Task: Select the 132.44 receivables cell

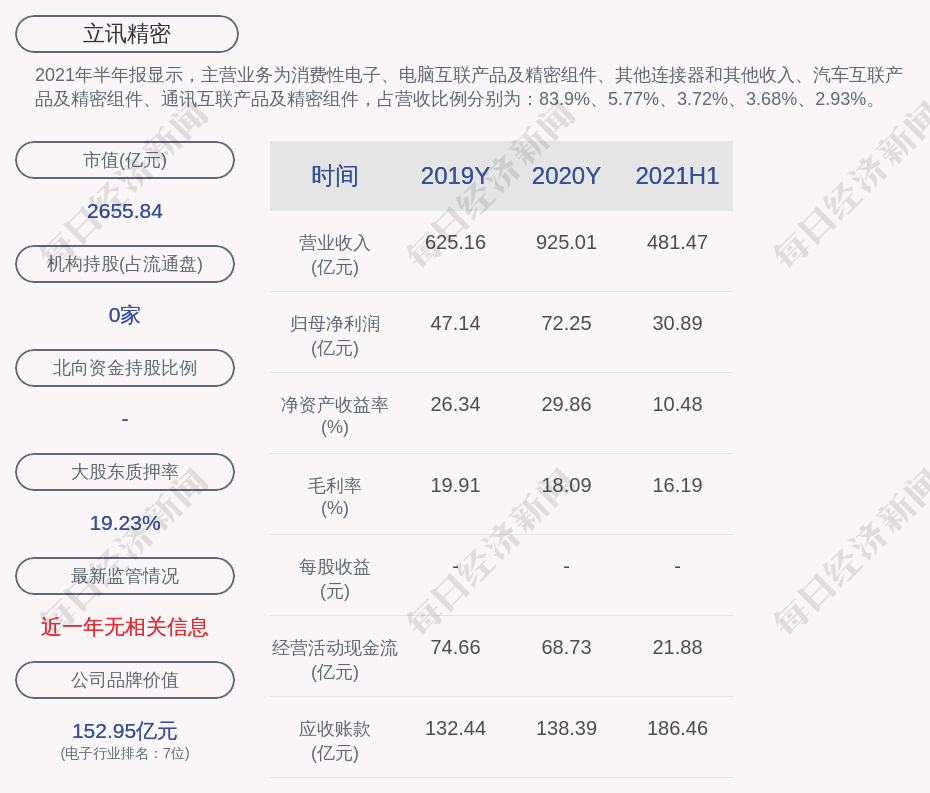Action: tap(455, 728)
